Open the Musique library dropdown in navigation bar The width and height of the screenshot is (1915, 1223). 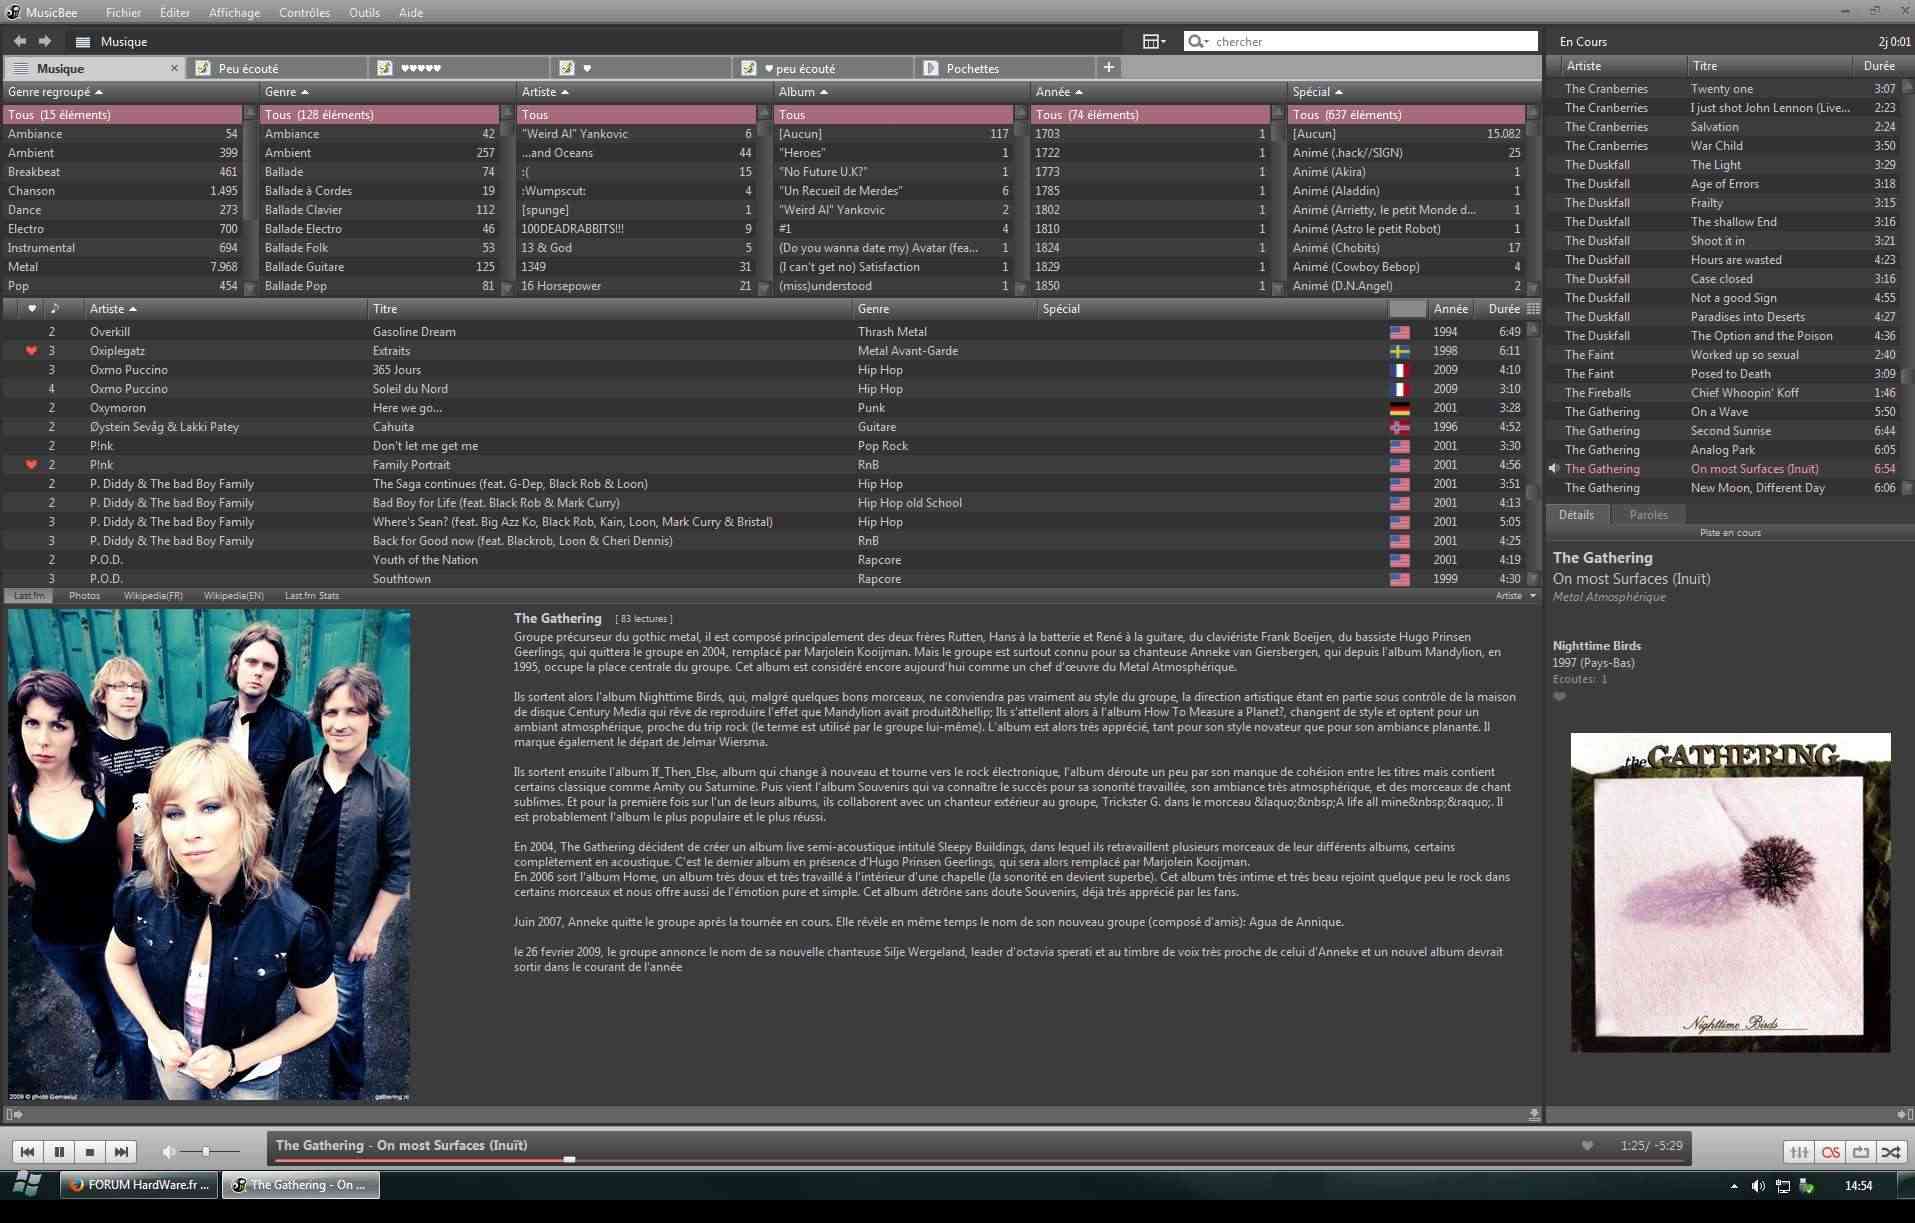coord(111,41)
